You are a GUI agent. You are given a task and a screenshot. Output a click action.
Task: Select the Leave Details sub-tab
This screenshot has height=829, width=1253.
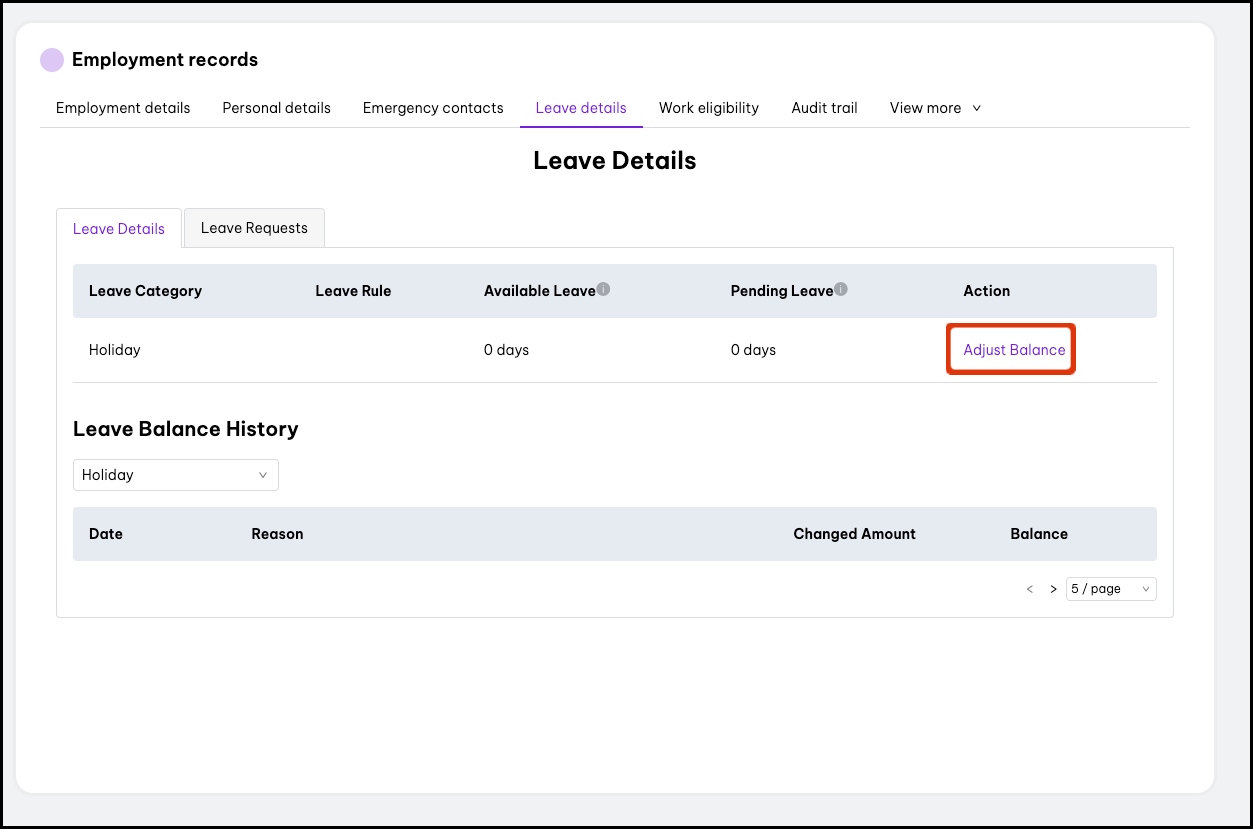pos(119,229)
